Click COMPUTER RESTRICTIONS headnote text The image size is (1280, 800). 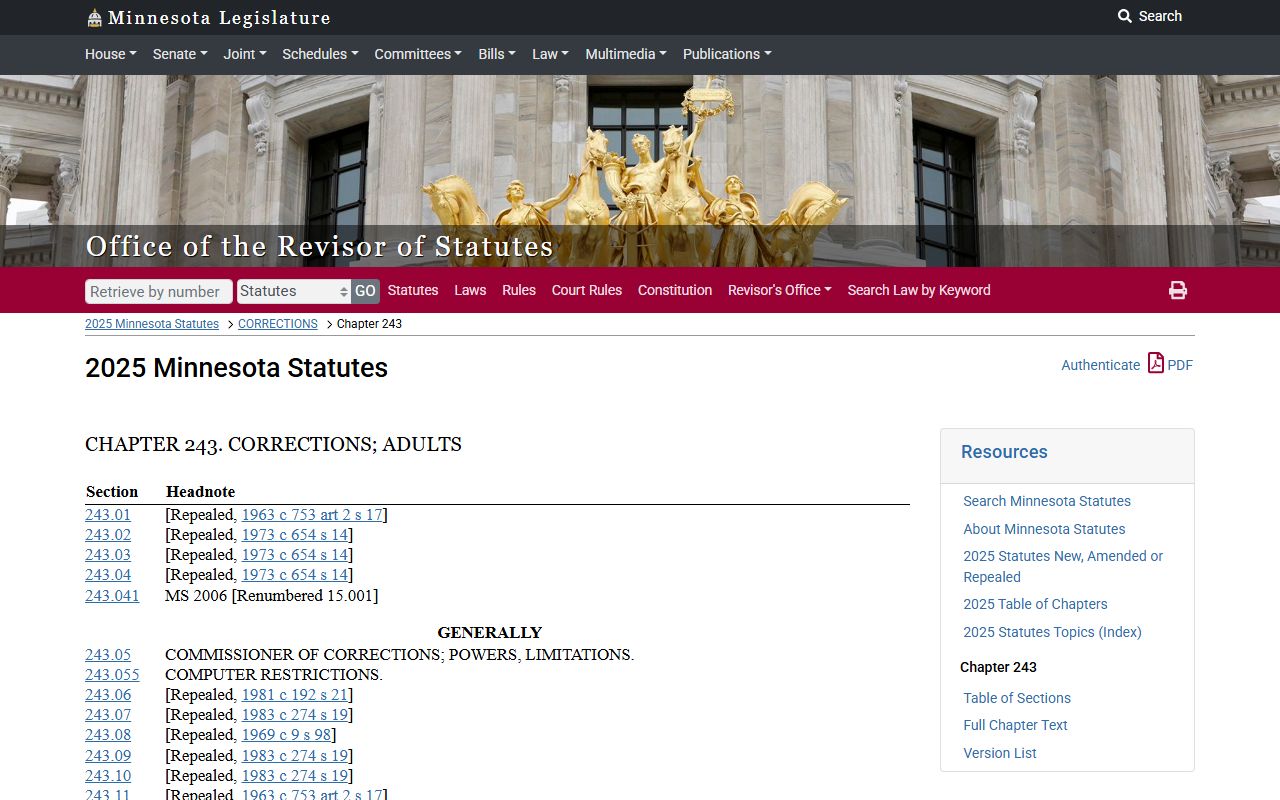(x=274, y=675)
